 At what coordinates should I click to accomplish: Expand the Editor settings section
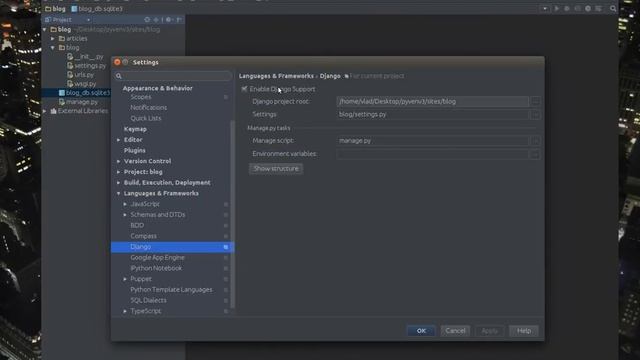click(x=118, y=140)
